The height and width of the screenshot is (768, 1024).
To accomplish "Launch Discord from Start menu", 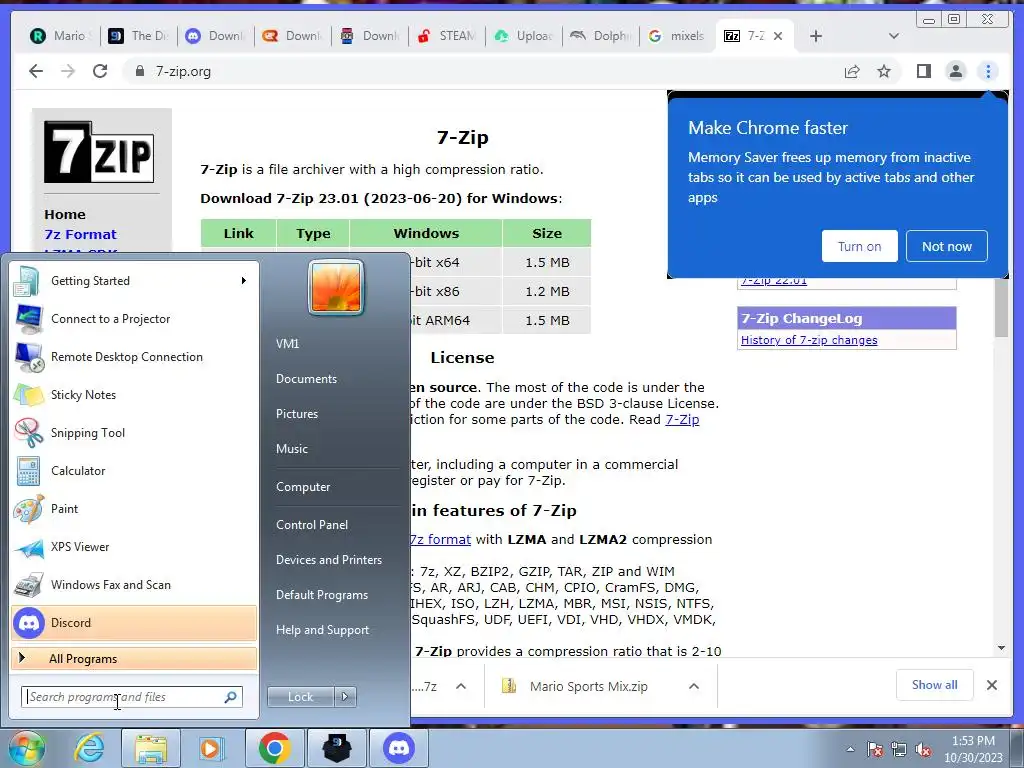I will tap(134, 622).
